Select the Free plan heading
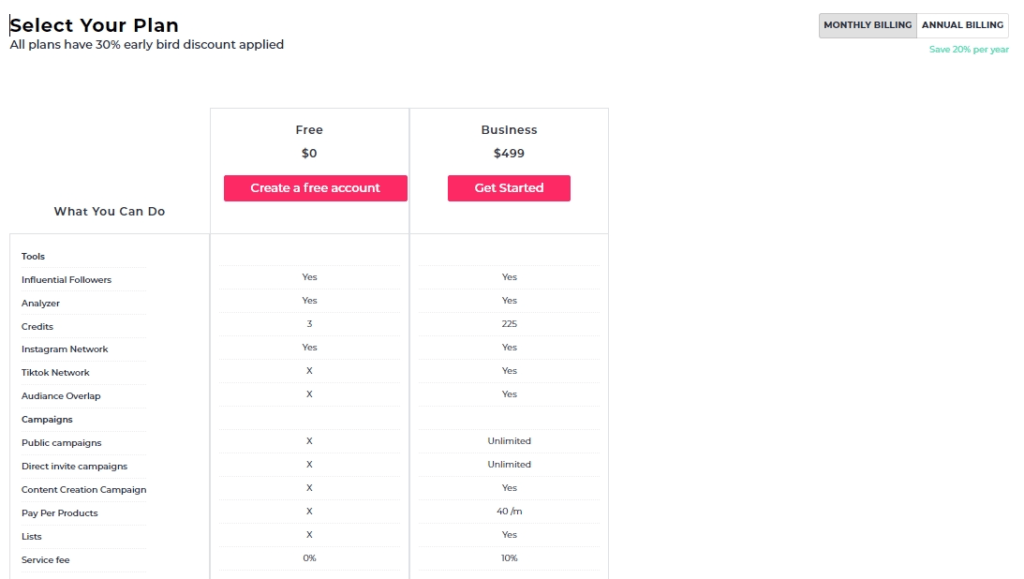 (x=309, y=130)
